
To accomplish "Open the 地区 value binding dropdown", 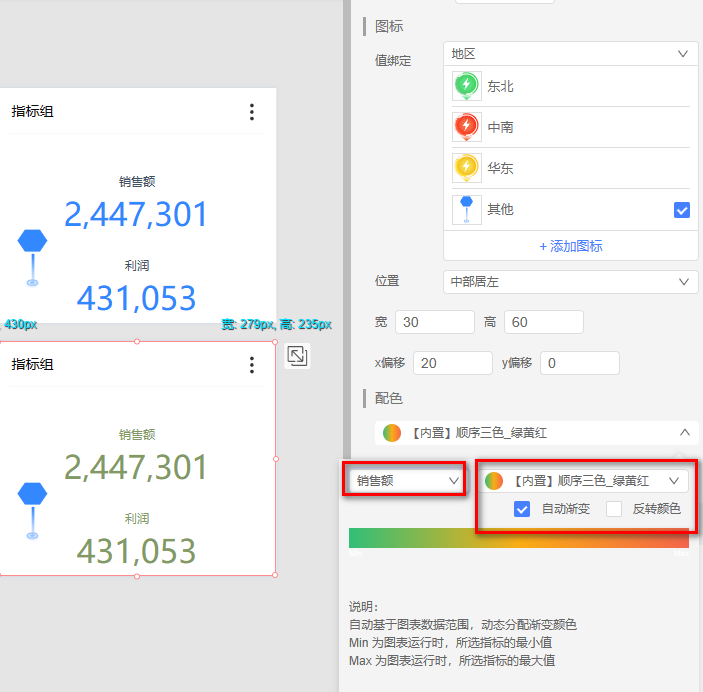I will 570,54.
